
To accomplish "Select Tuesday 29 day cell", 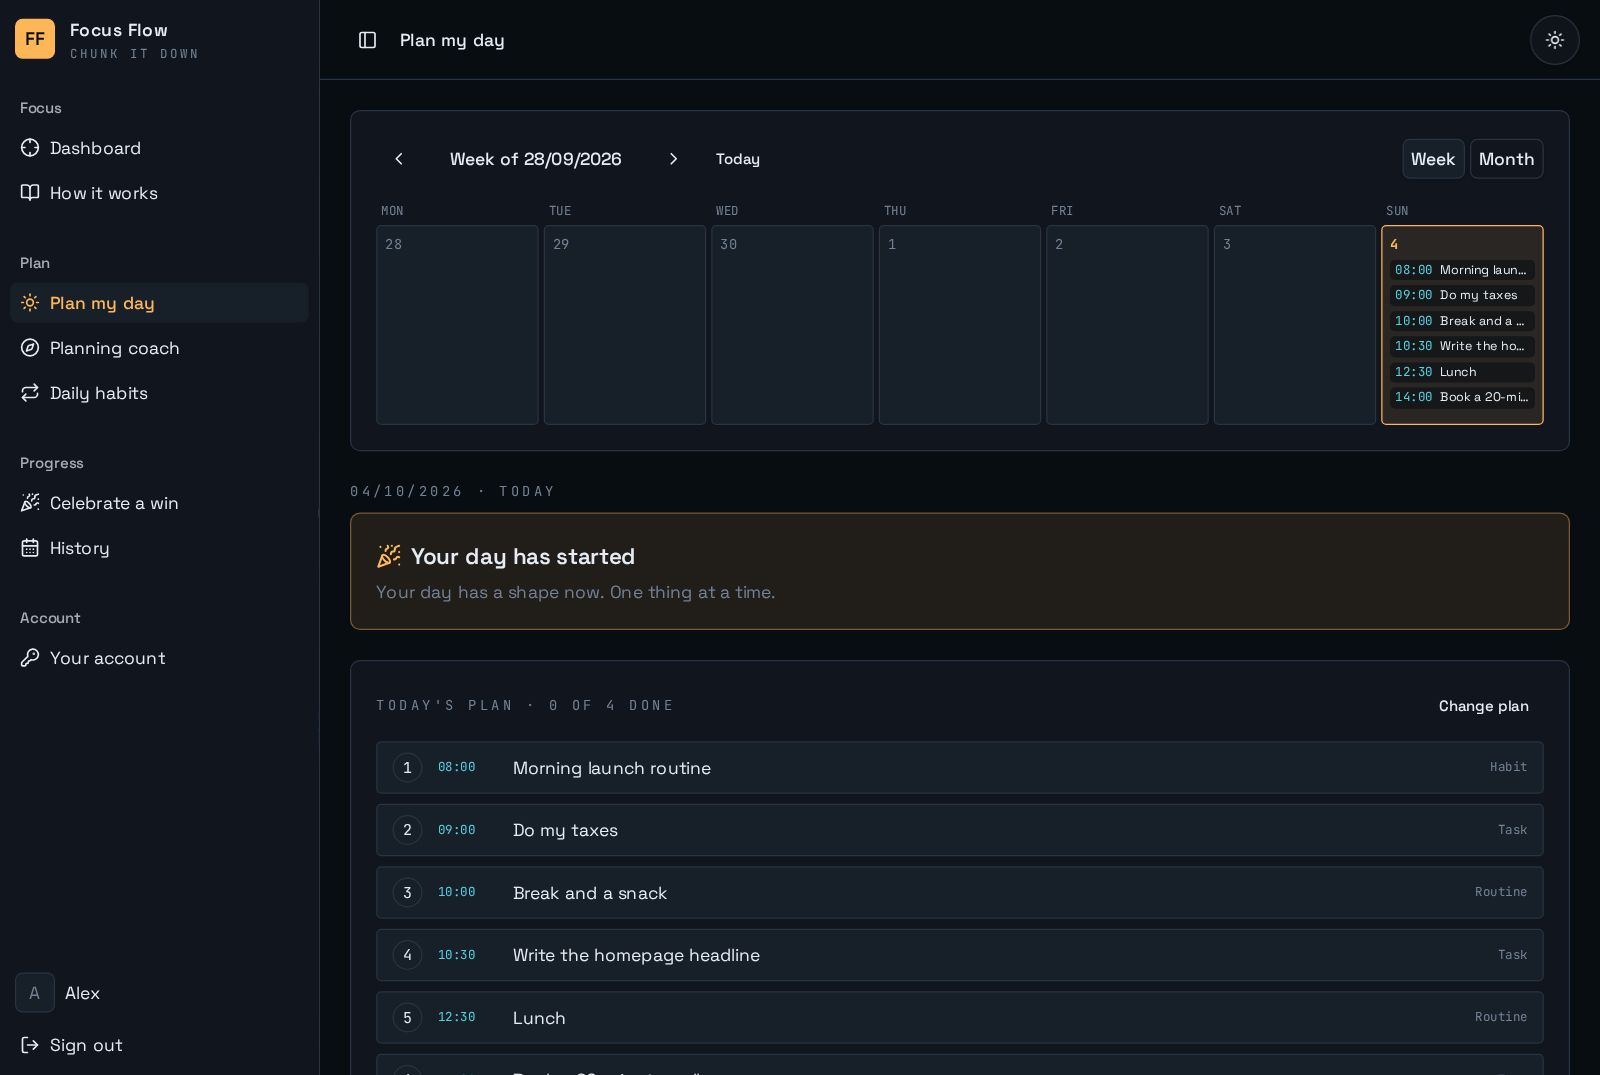I will (x=625, y=325).
